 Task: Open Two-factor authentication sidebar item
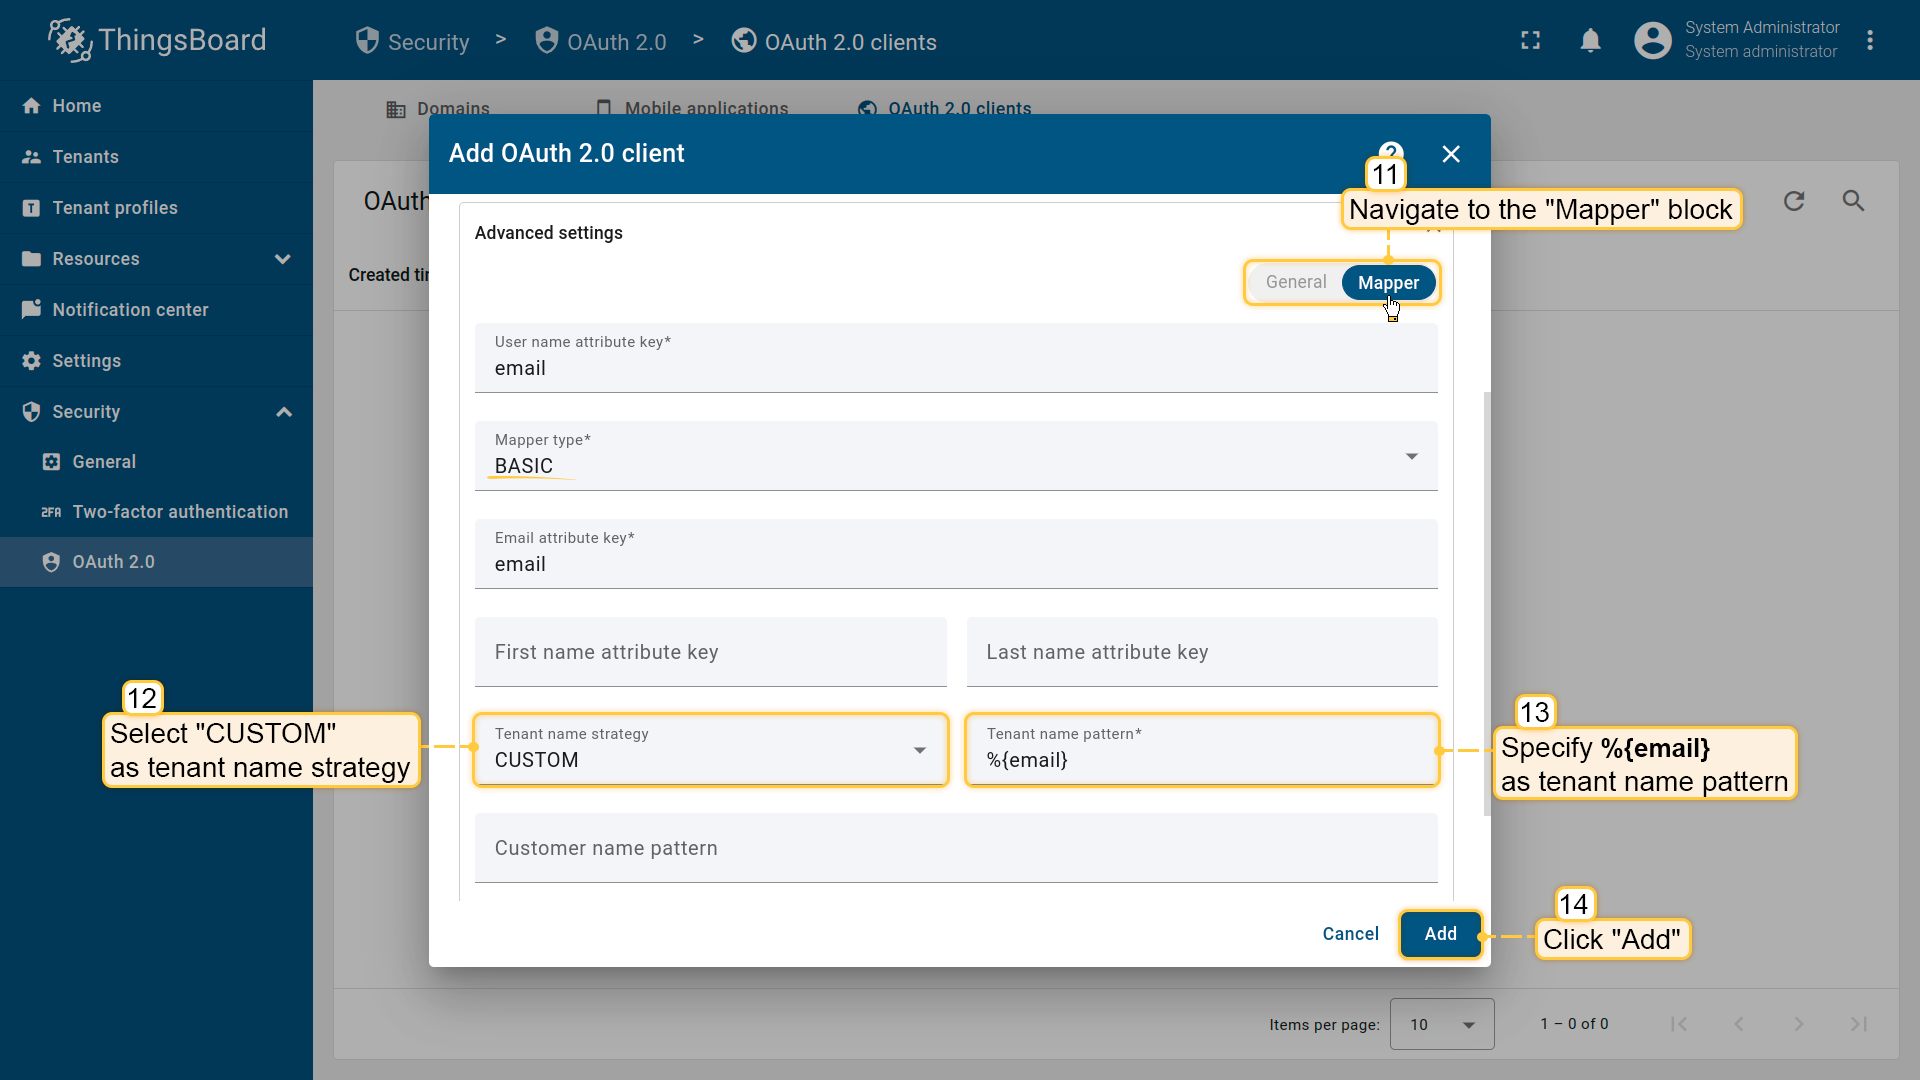[180, 512]
